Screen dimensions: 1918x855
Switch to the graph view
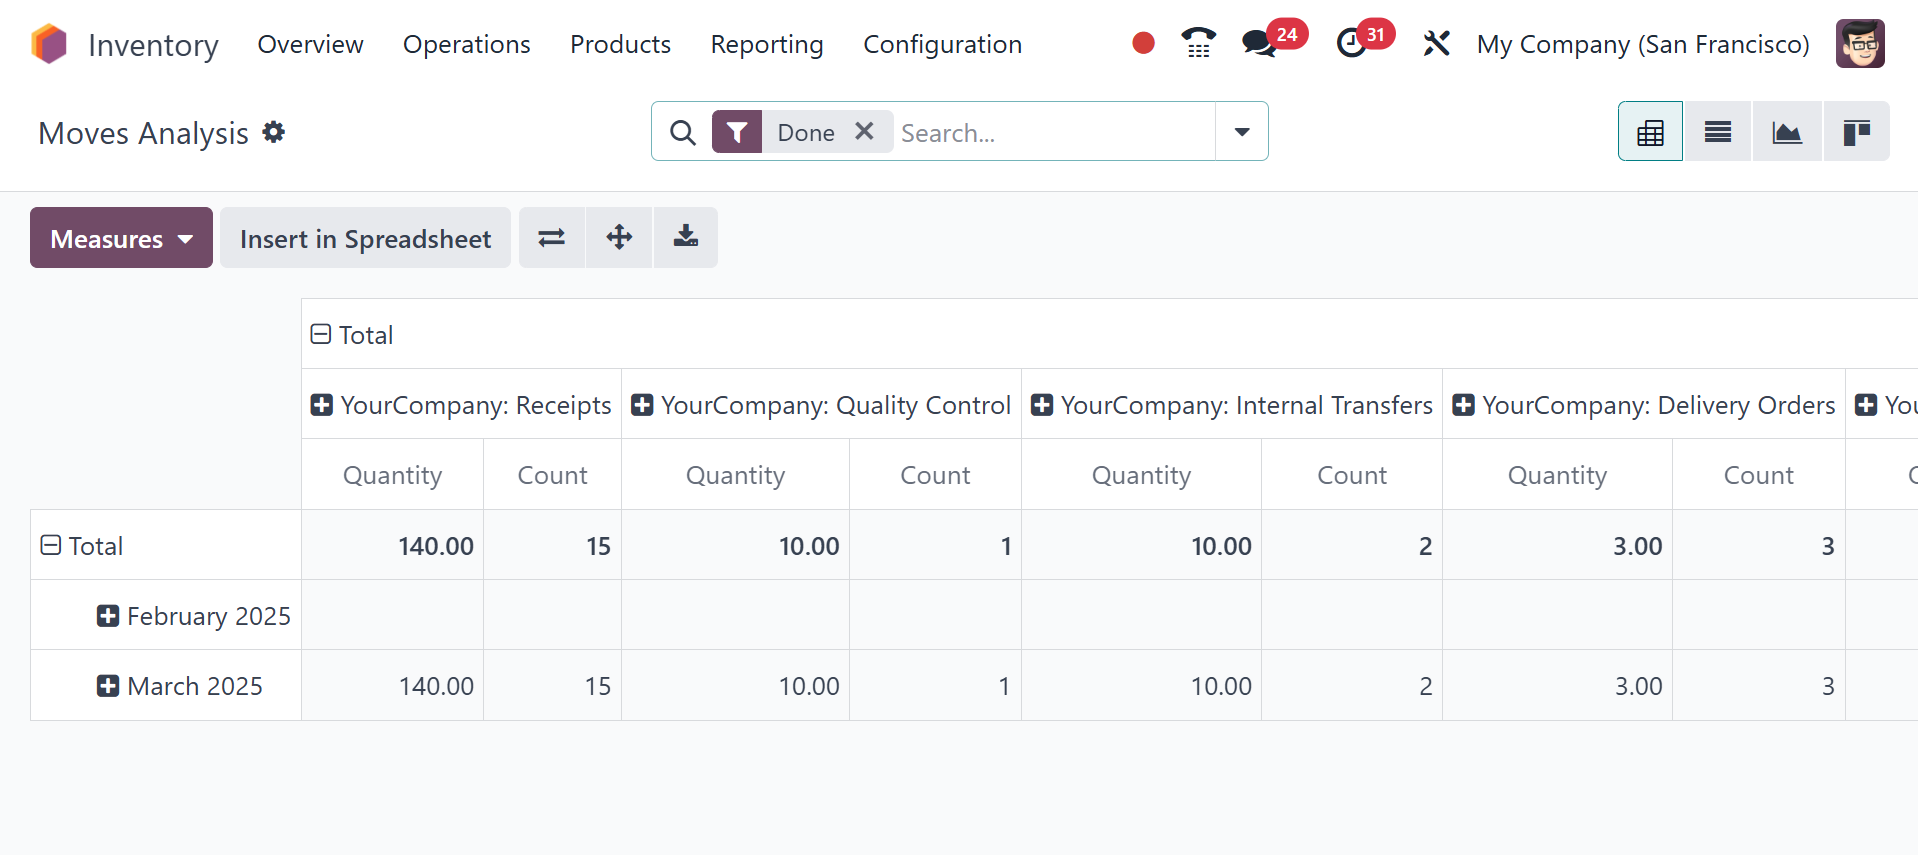(1786, 132)
